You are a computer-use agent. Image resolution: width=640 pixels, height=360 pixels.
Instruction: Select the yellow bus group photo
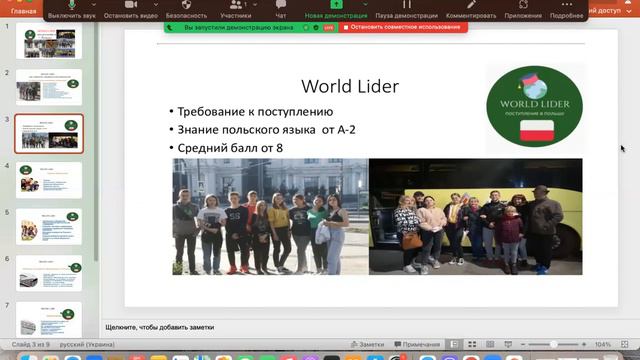[x=476, y=216]
